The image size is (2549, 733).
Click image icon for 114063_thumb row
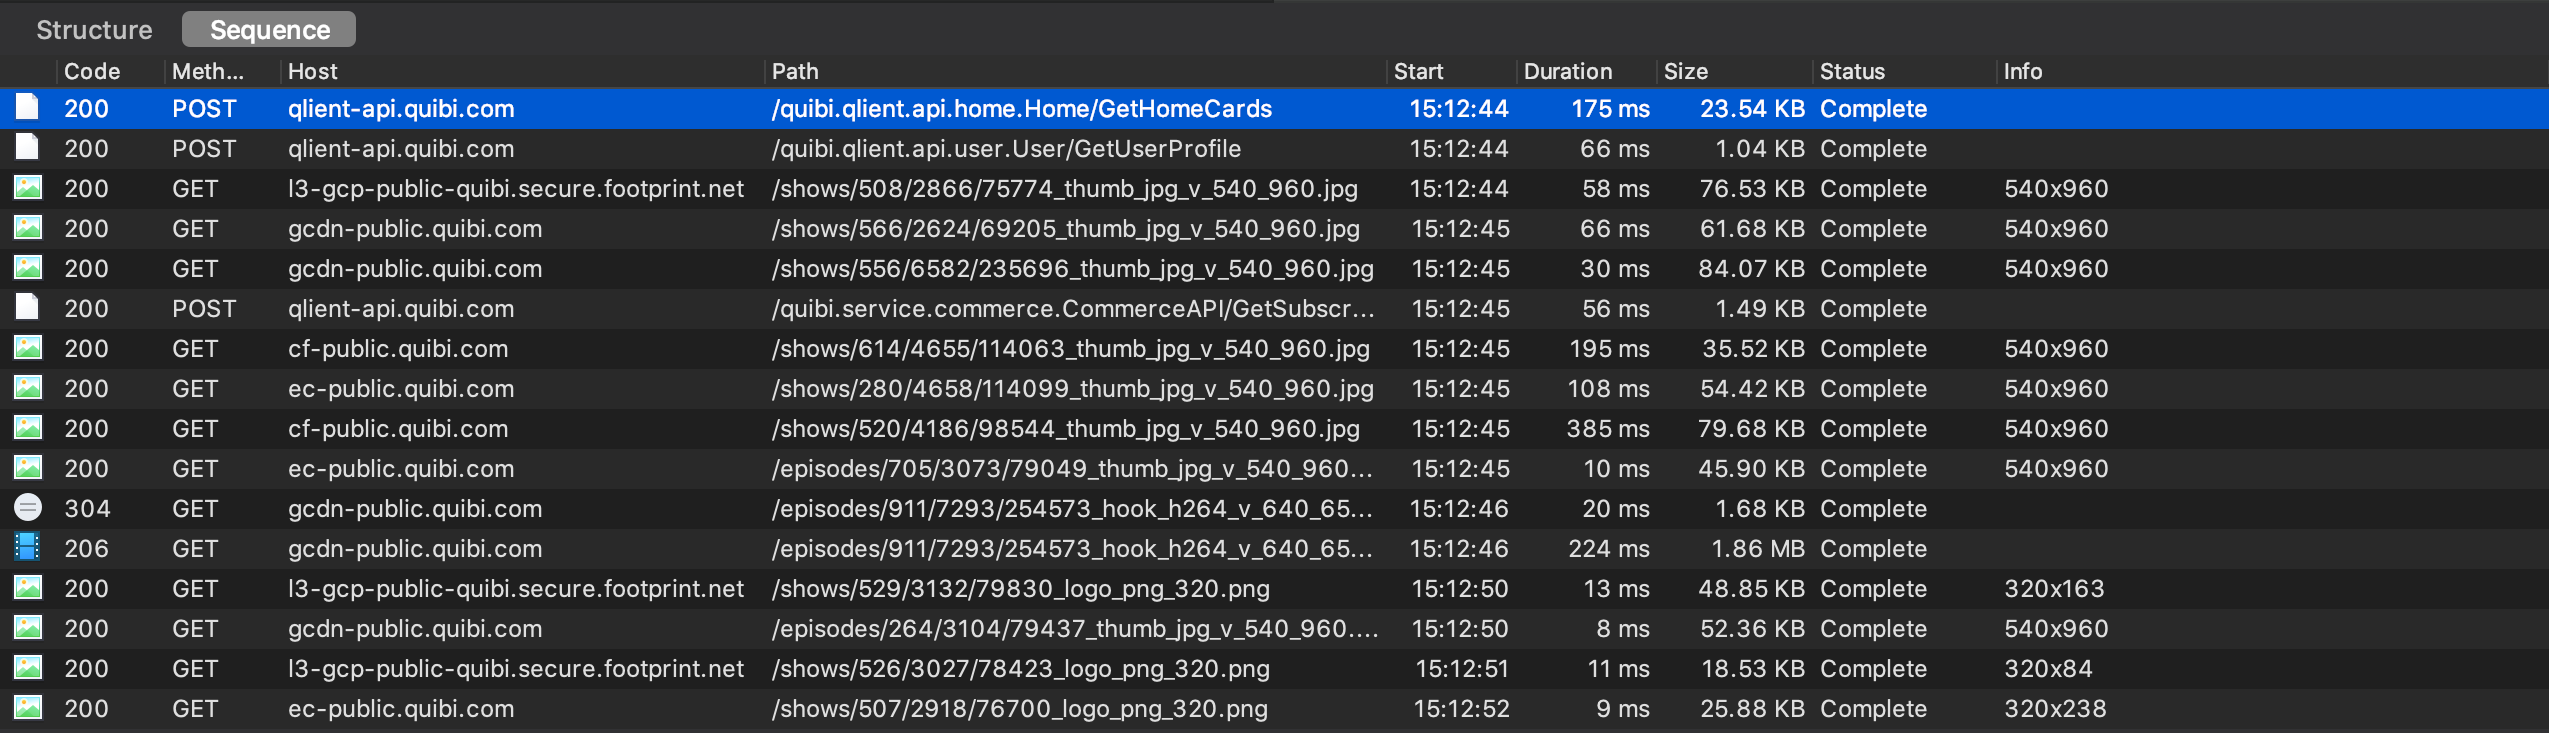point(27,348)
